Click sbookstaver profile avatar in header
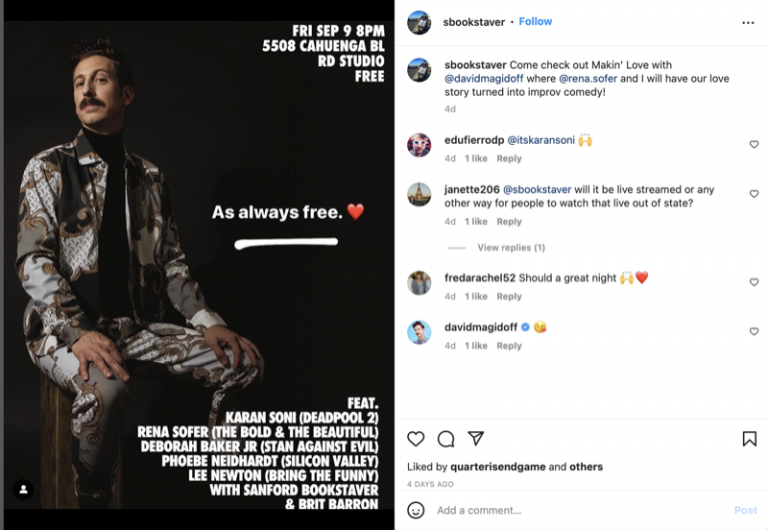This screenshot has width=768, height=530. click(x=420, y=22)
